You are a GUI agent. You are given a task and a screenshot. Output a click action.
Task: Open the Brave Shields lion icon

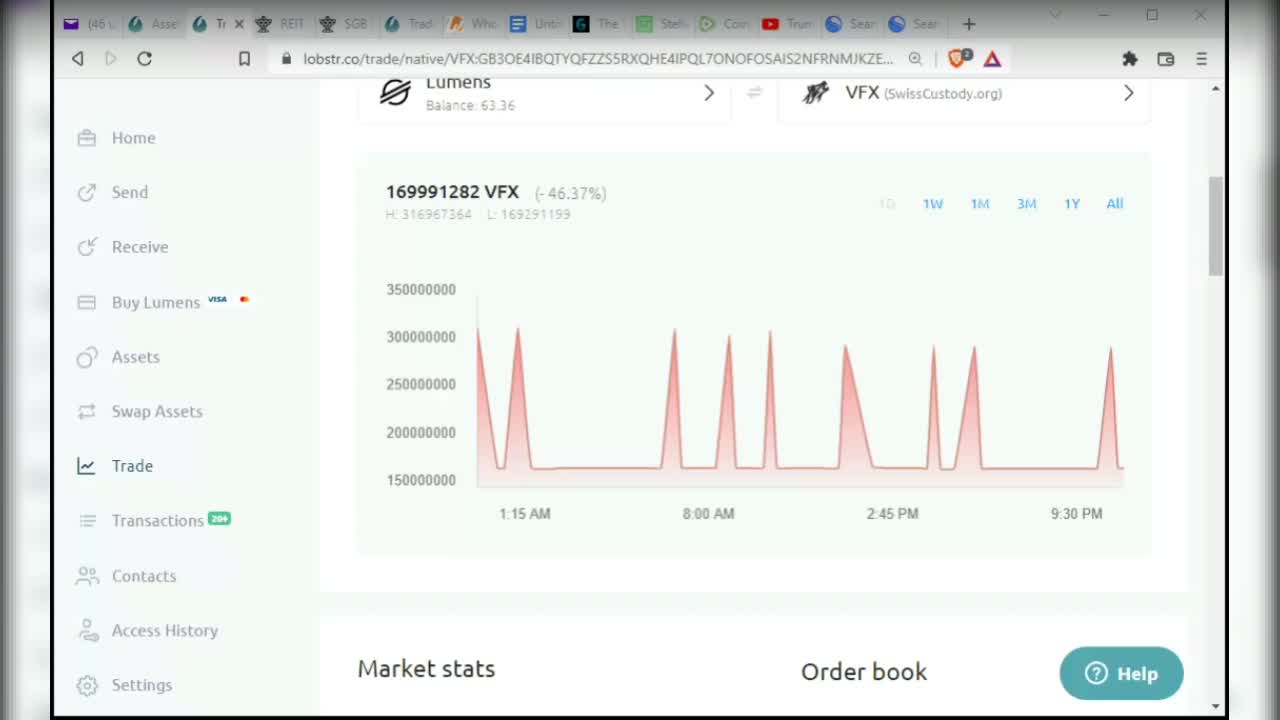point(958,59)
